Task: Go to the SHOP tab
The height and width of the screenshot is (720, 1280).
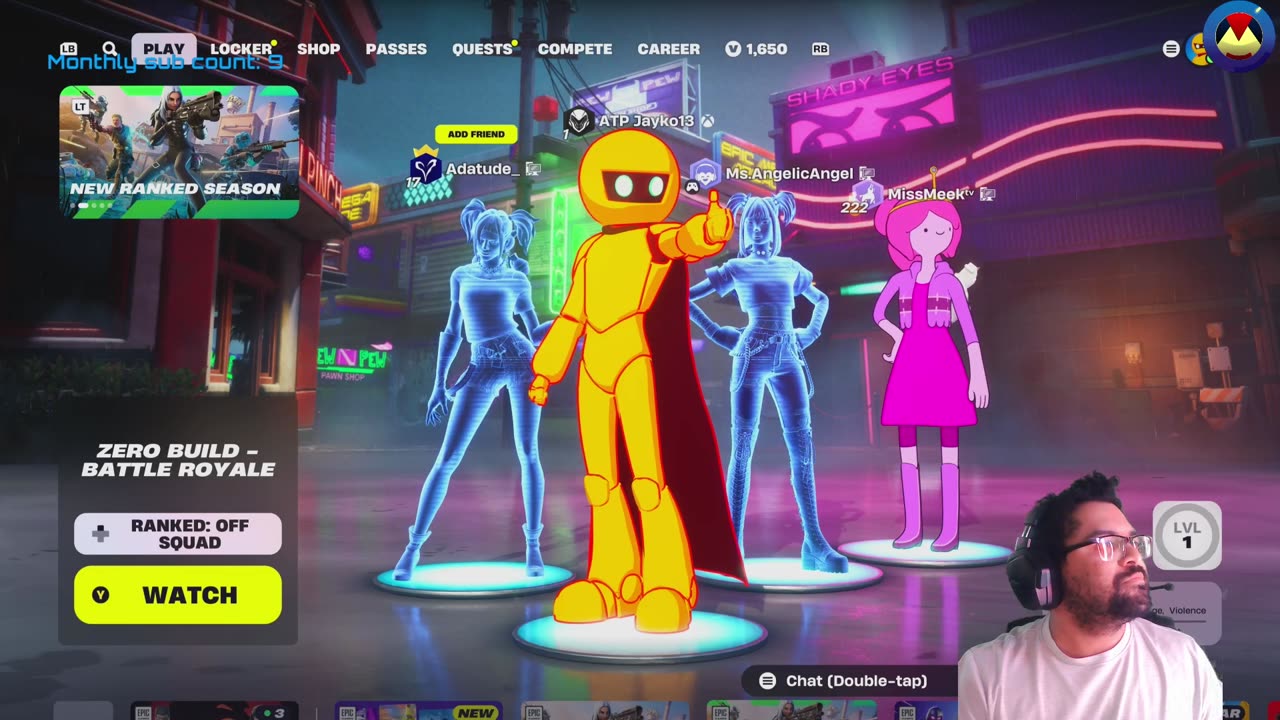Action: [x=318, y=49]
